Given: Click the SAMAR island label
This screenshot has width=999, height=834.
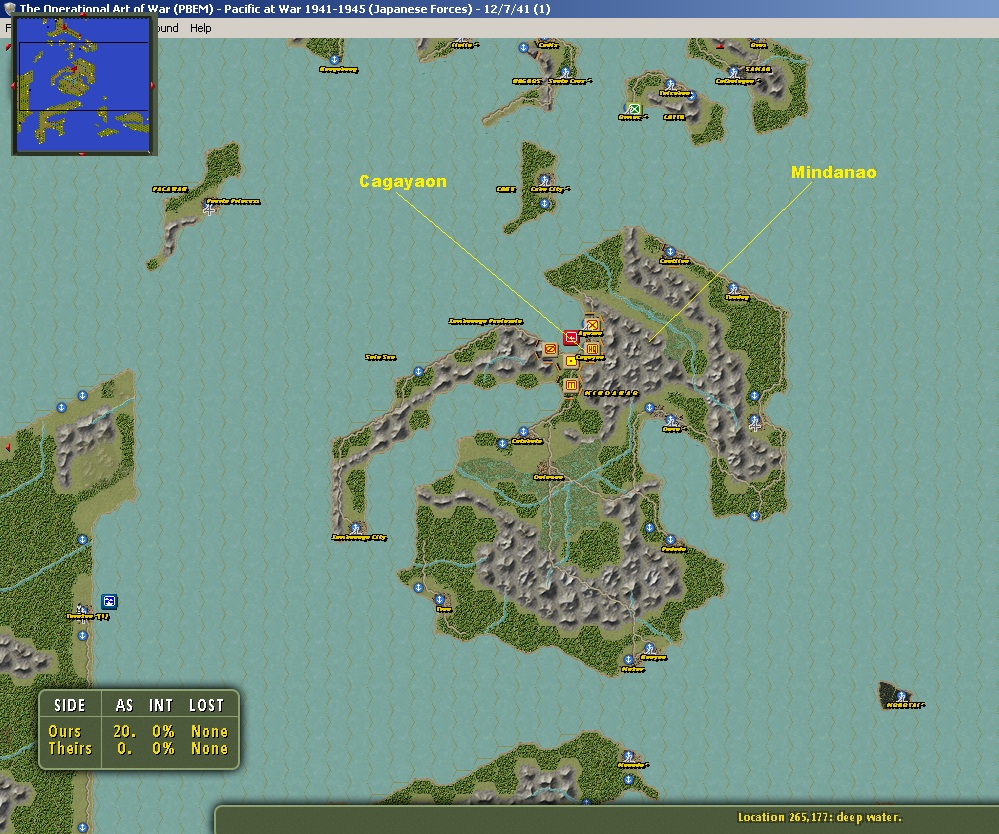Looking at the screenshot, I should click(x=758, y=69).
